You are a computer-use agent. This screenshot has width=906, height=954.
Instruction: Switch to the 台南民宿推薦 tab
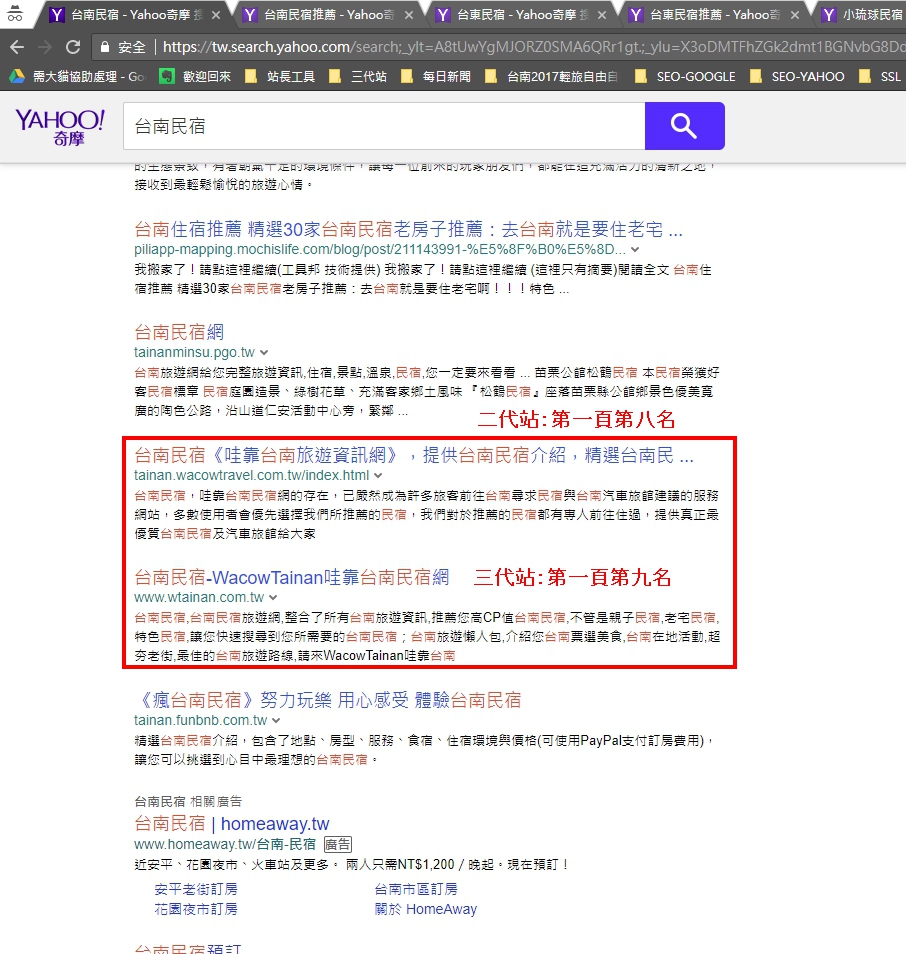pyautogui.click(x=329, y=15)
